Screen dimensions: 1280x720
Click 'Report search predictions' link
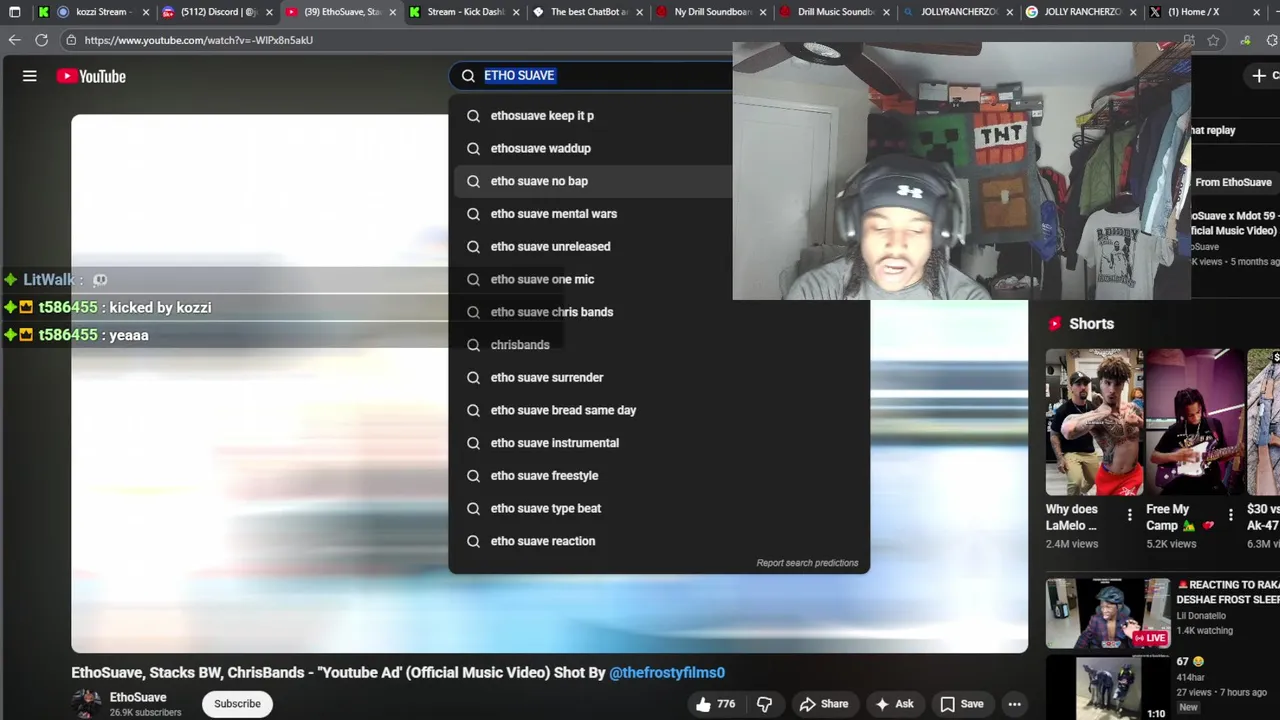point(807,563)
